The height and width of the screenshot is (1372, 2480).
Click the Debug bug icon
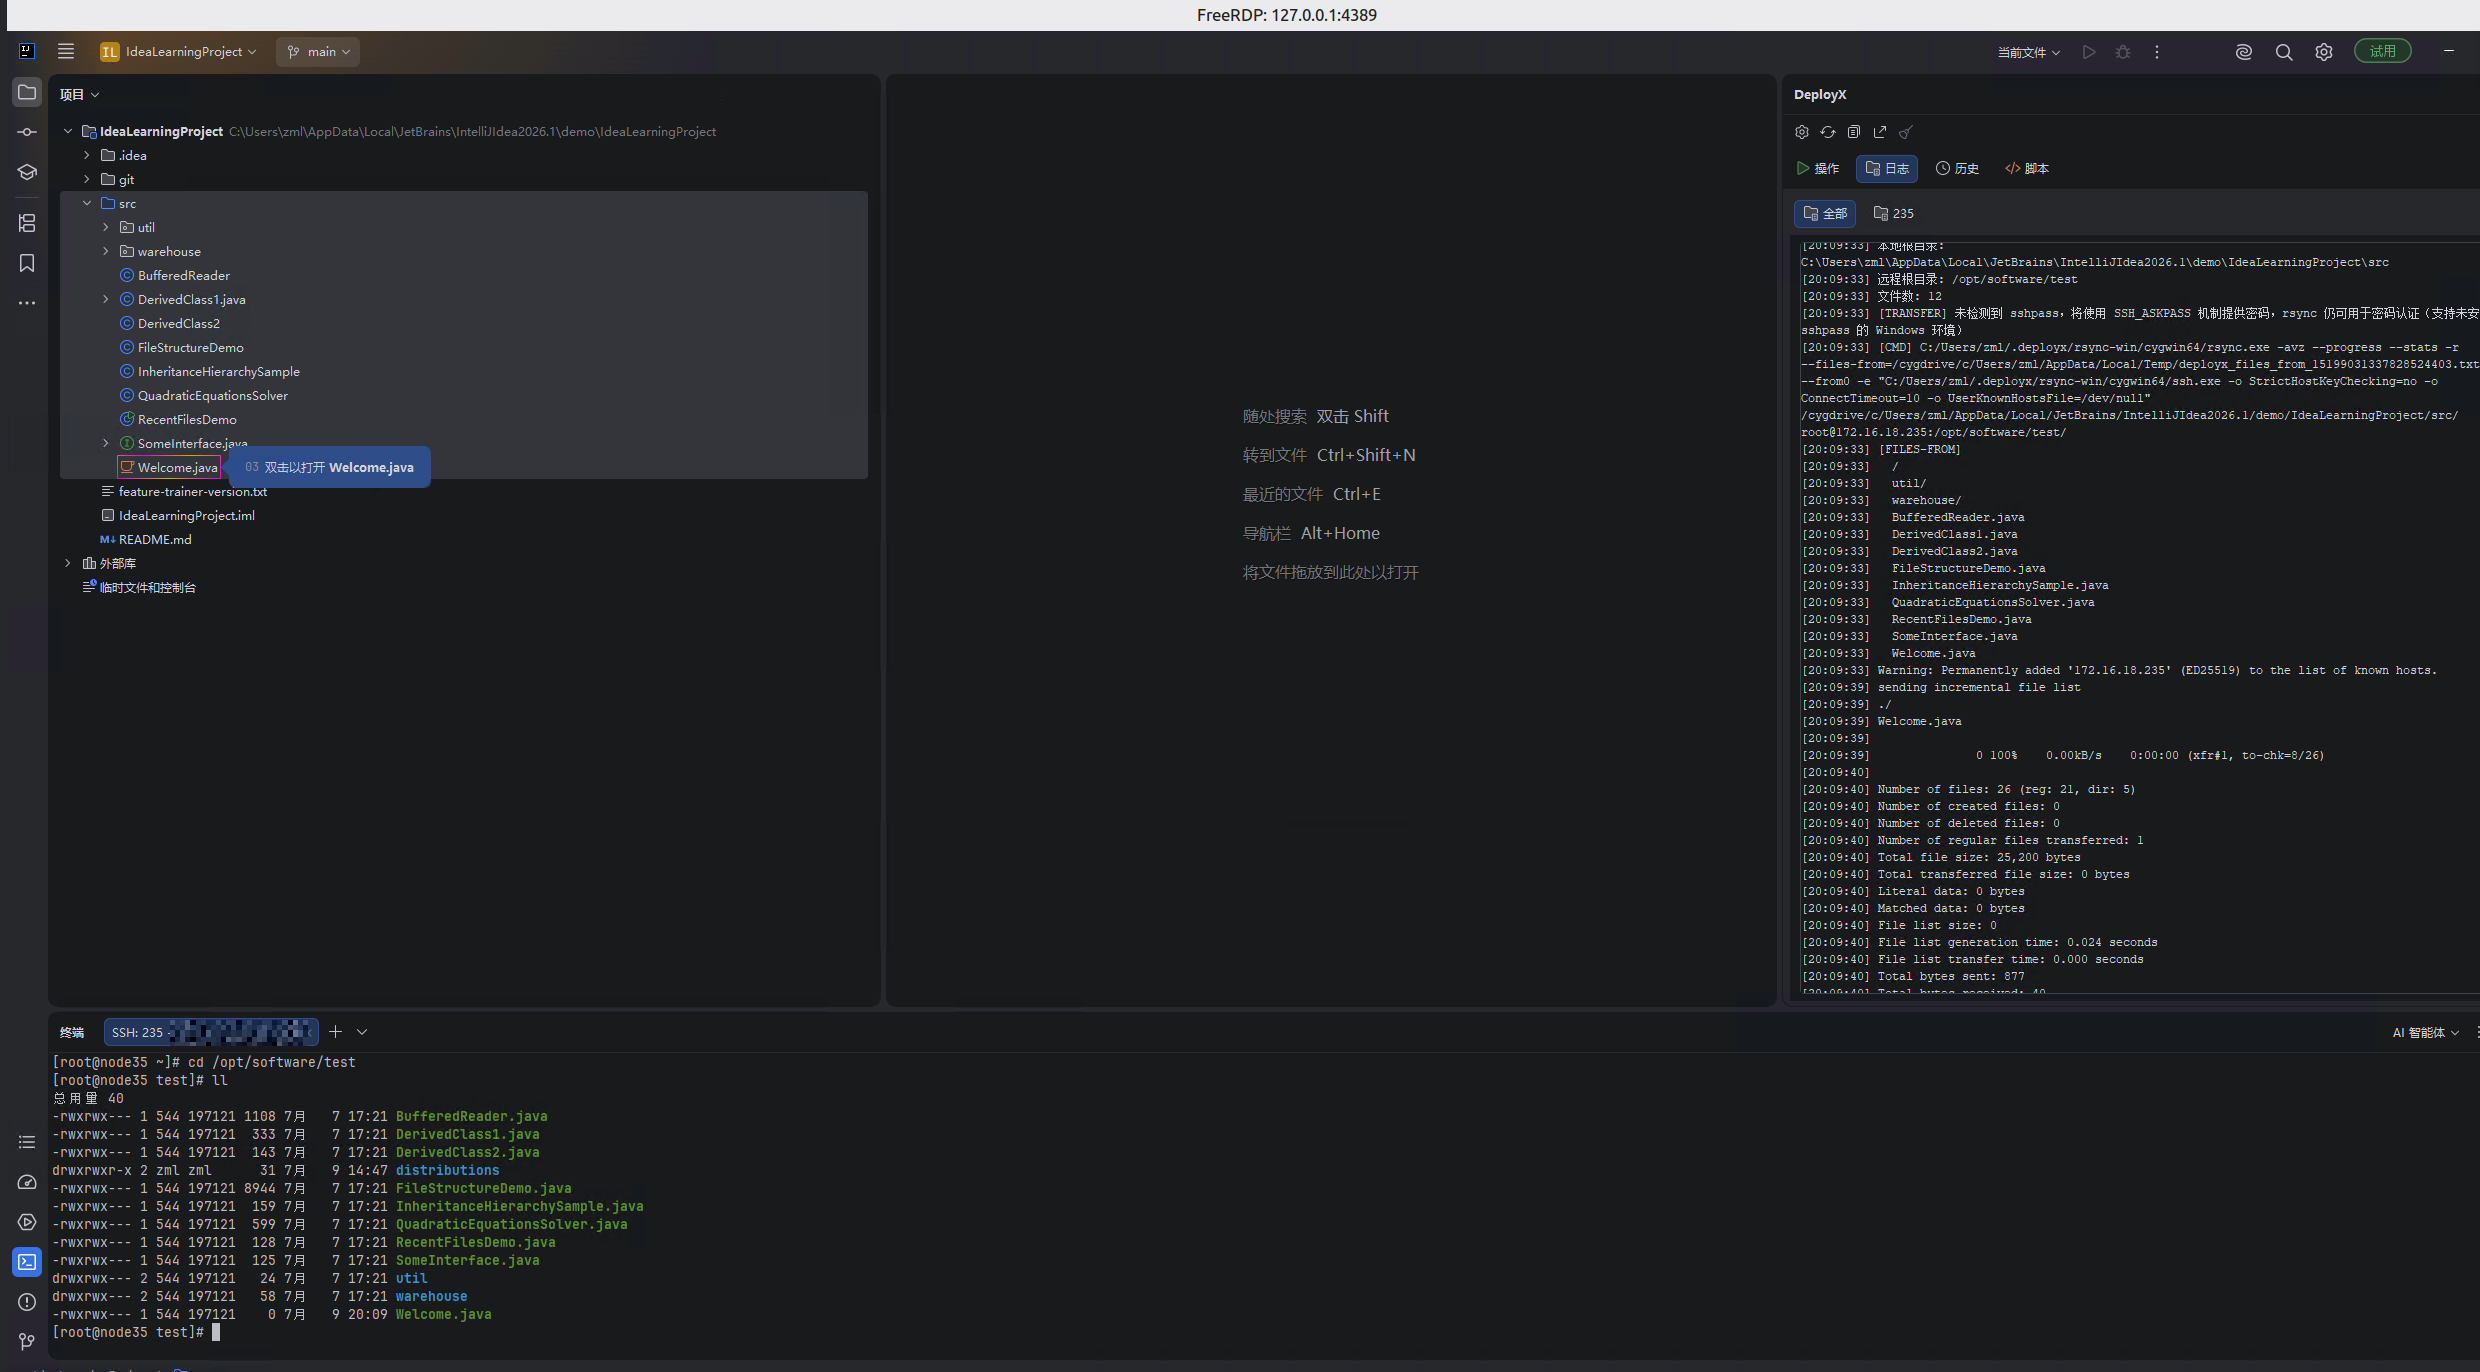(x=2123, y=52)
